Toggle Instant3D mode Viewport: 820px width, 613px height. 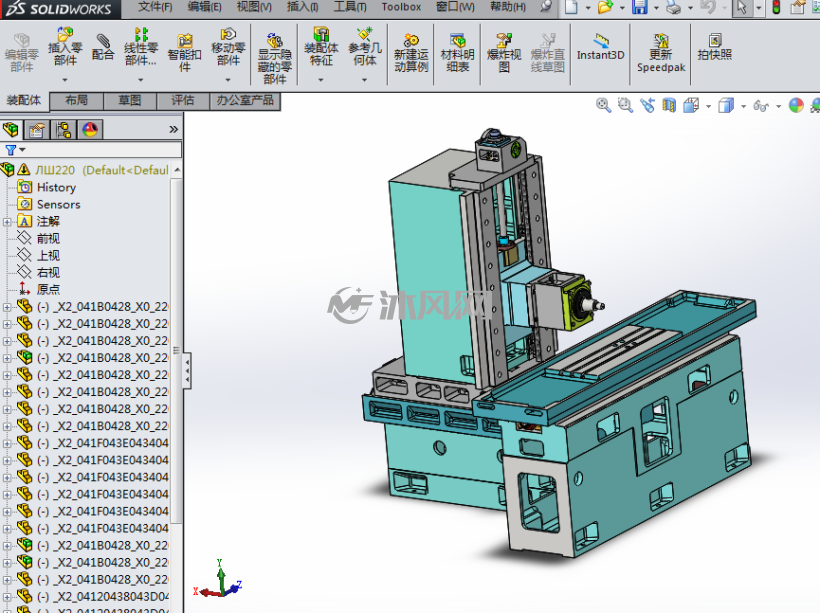pyautogui.click(x=600, y=47)
